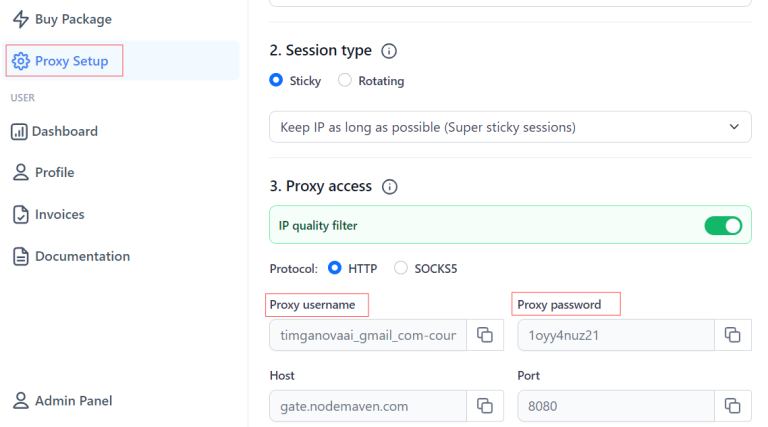
Task: Select the SOCKS5 protocol option
Action: tap(402, 268)
